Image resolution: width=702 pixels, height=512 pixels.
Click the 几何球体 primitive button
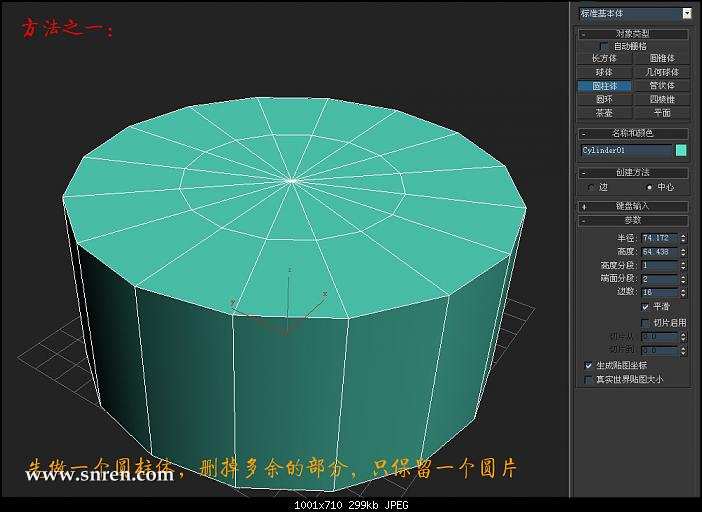(661, 72)
